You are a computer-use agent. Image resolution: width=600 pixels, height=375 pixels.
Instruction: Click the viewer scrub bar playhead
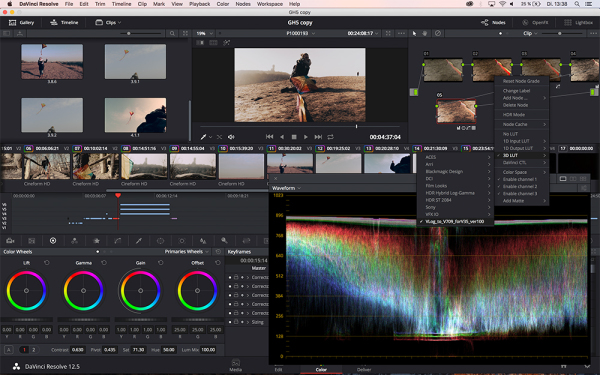[356, 126]
